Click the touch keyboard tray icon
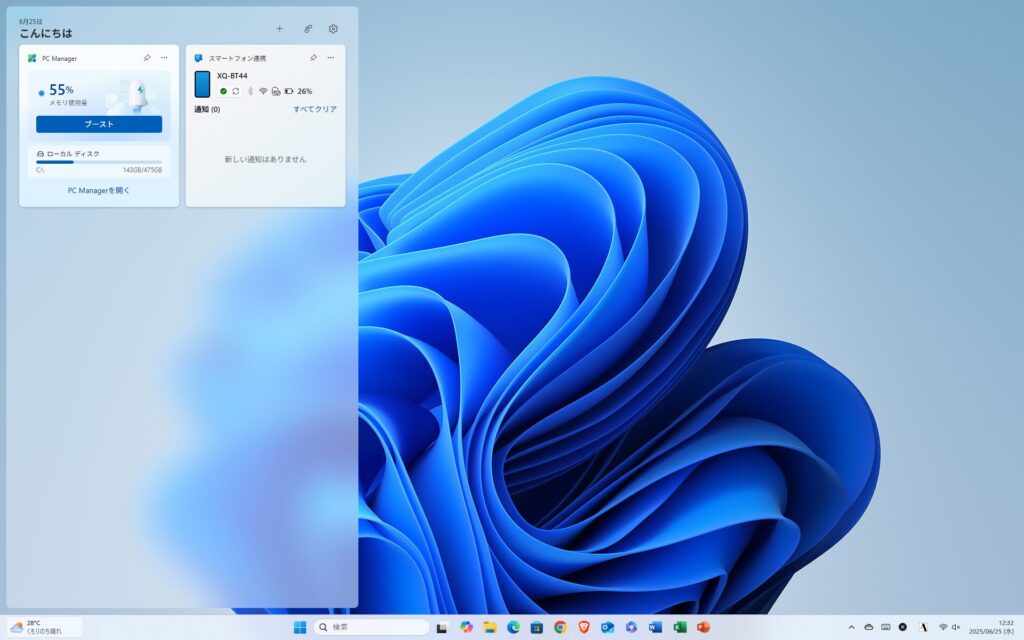Screen dimensions: 1024x640 tap(886, 628)
